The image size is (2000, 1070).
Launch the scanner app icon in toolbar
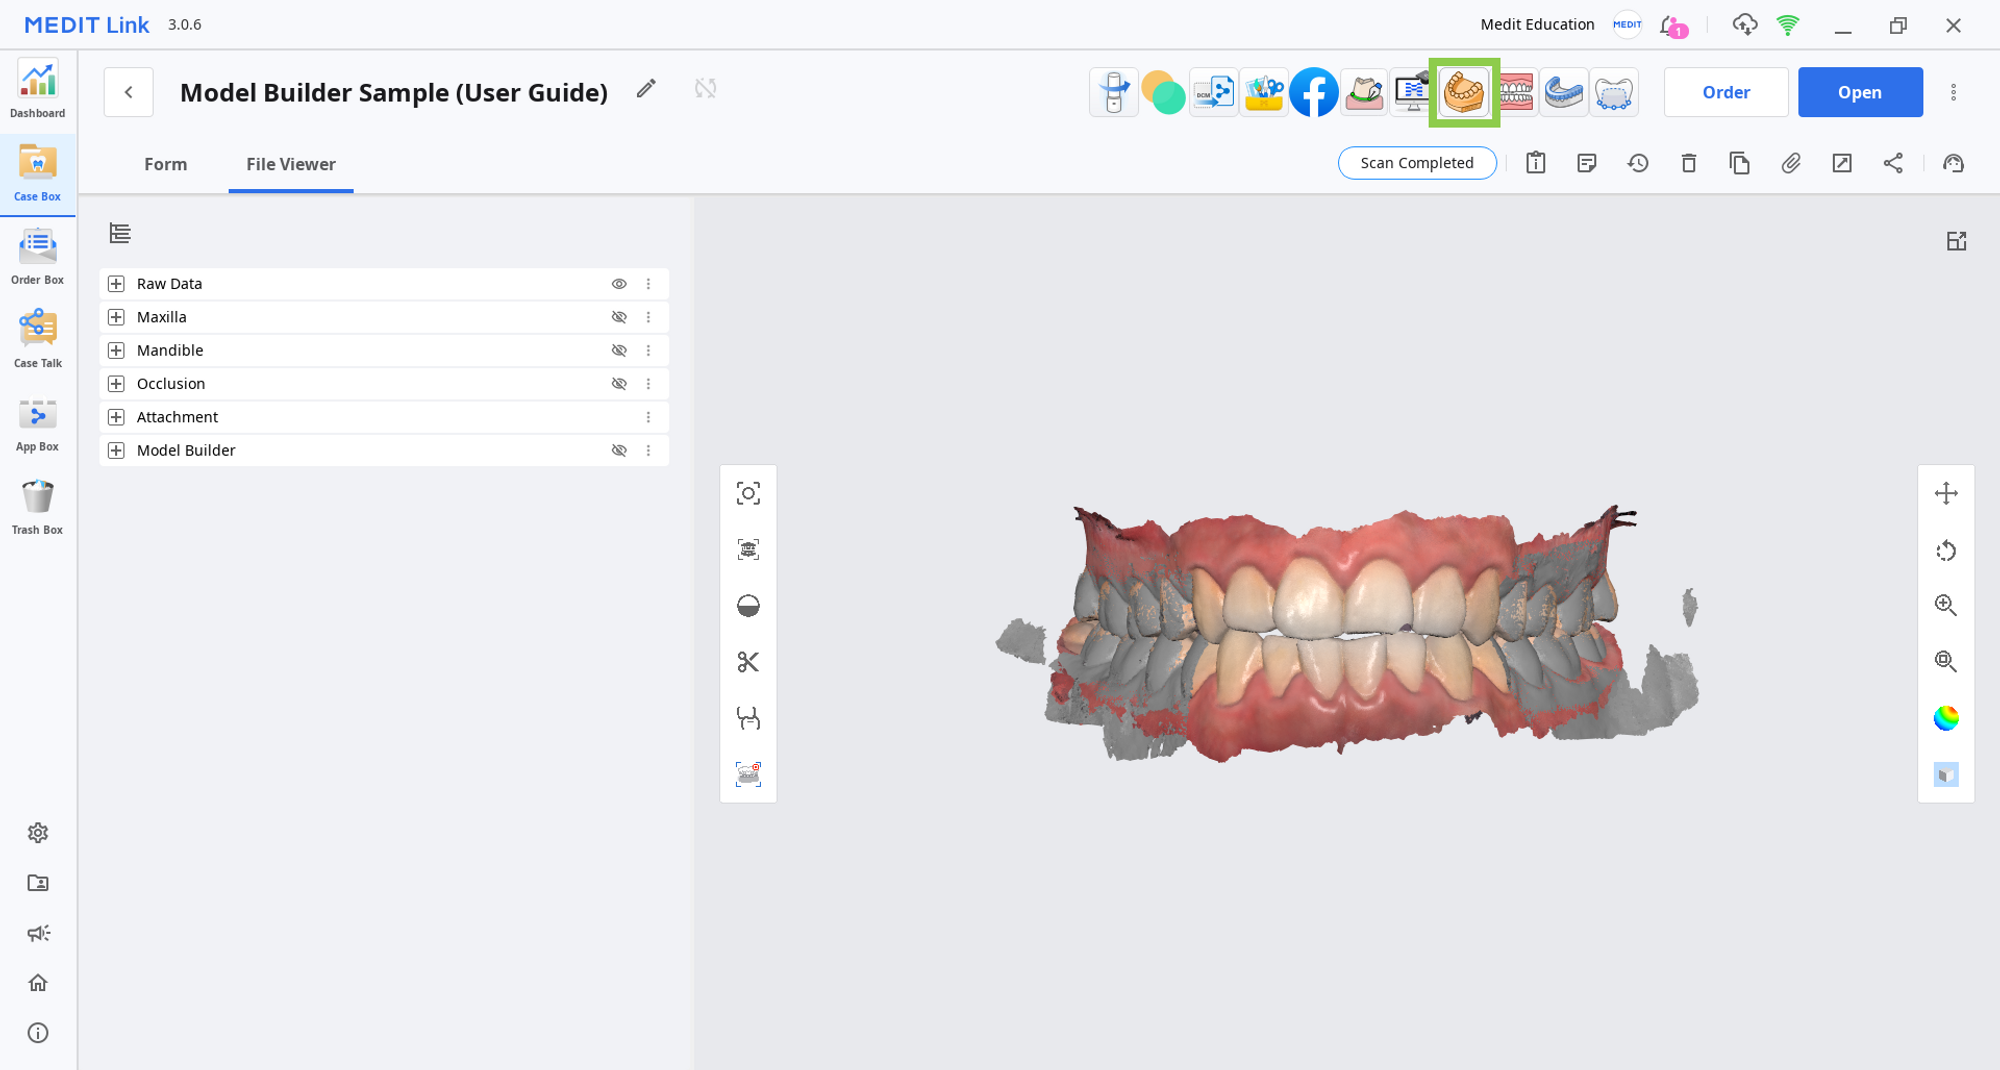[x=1114, y=92]
